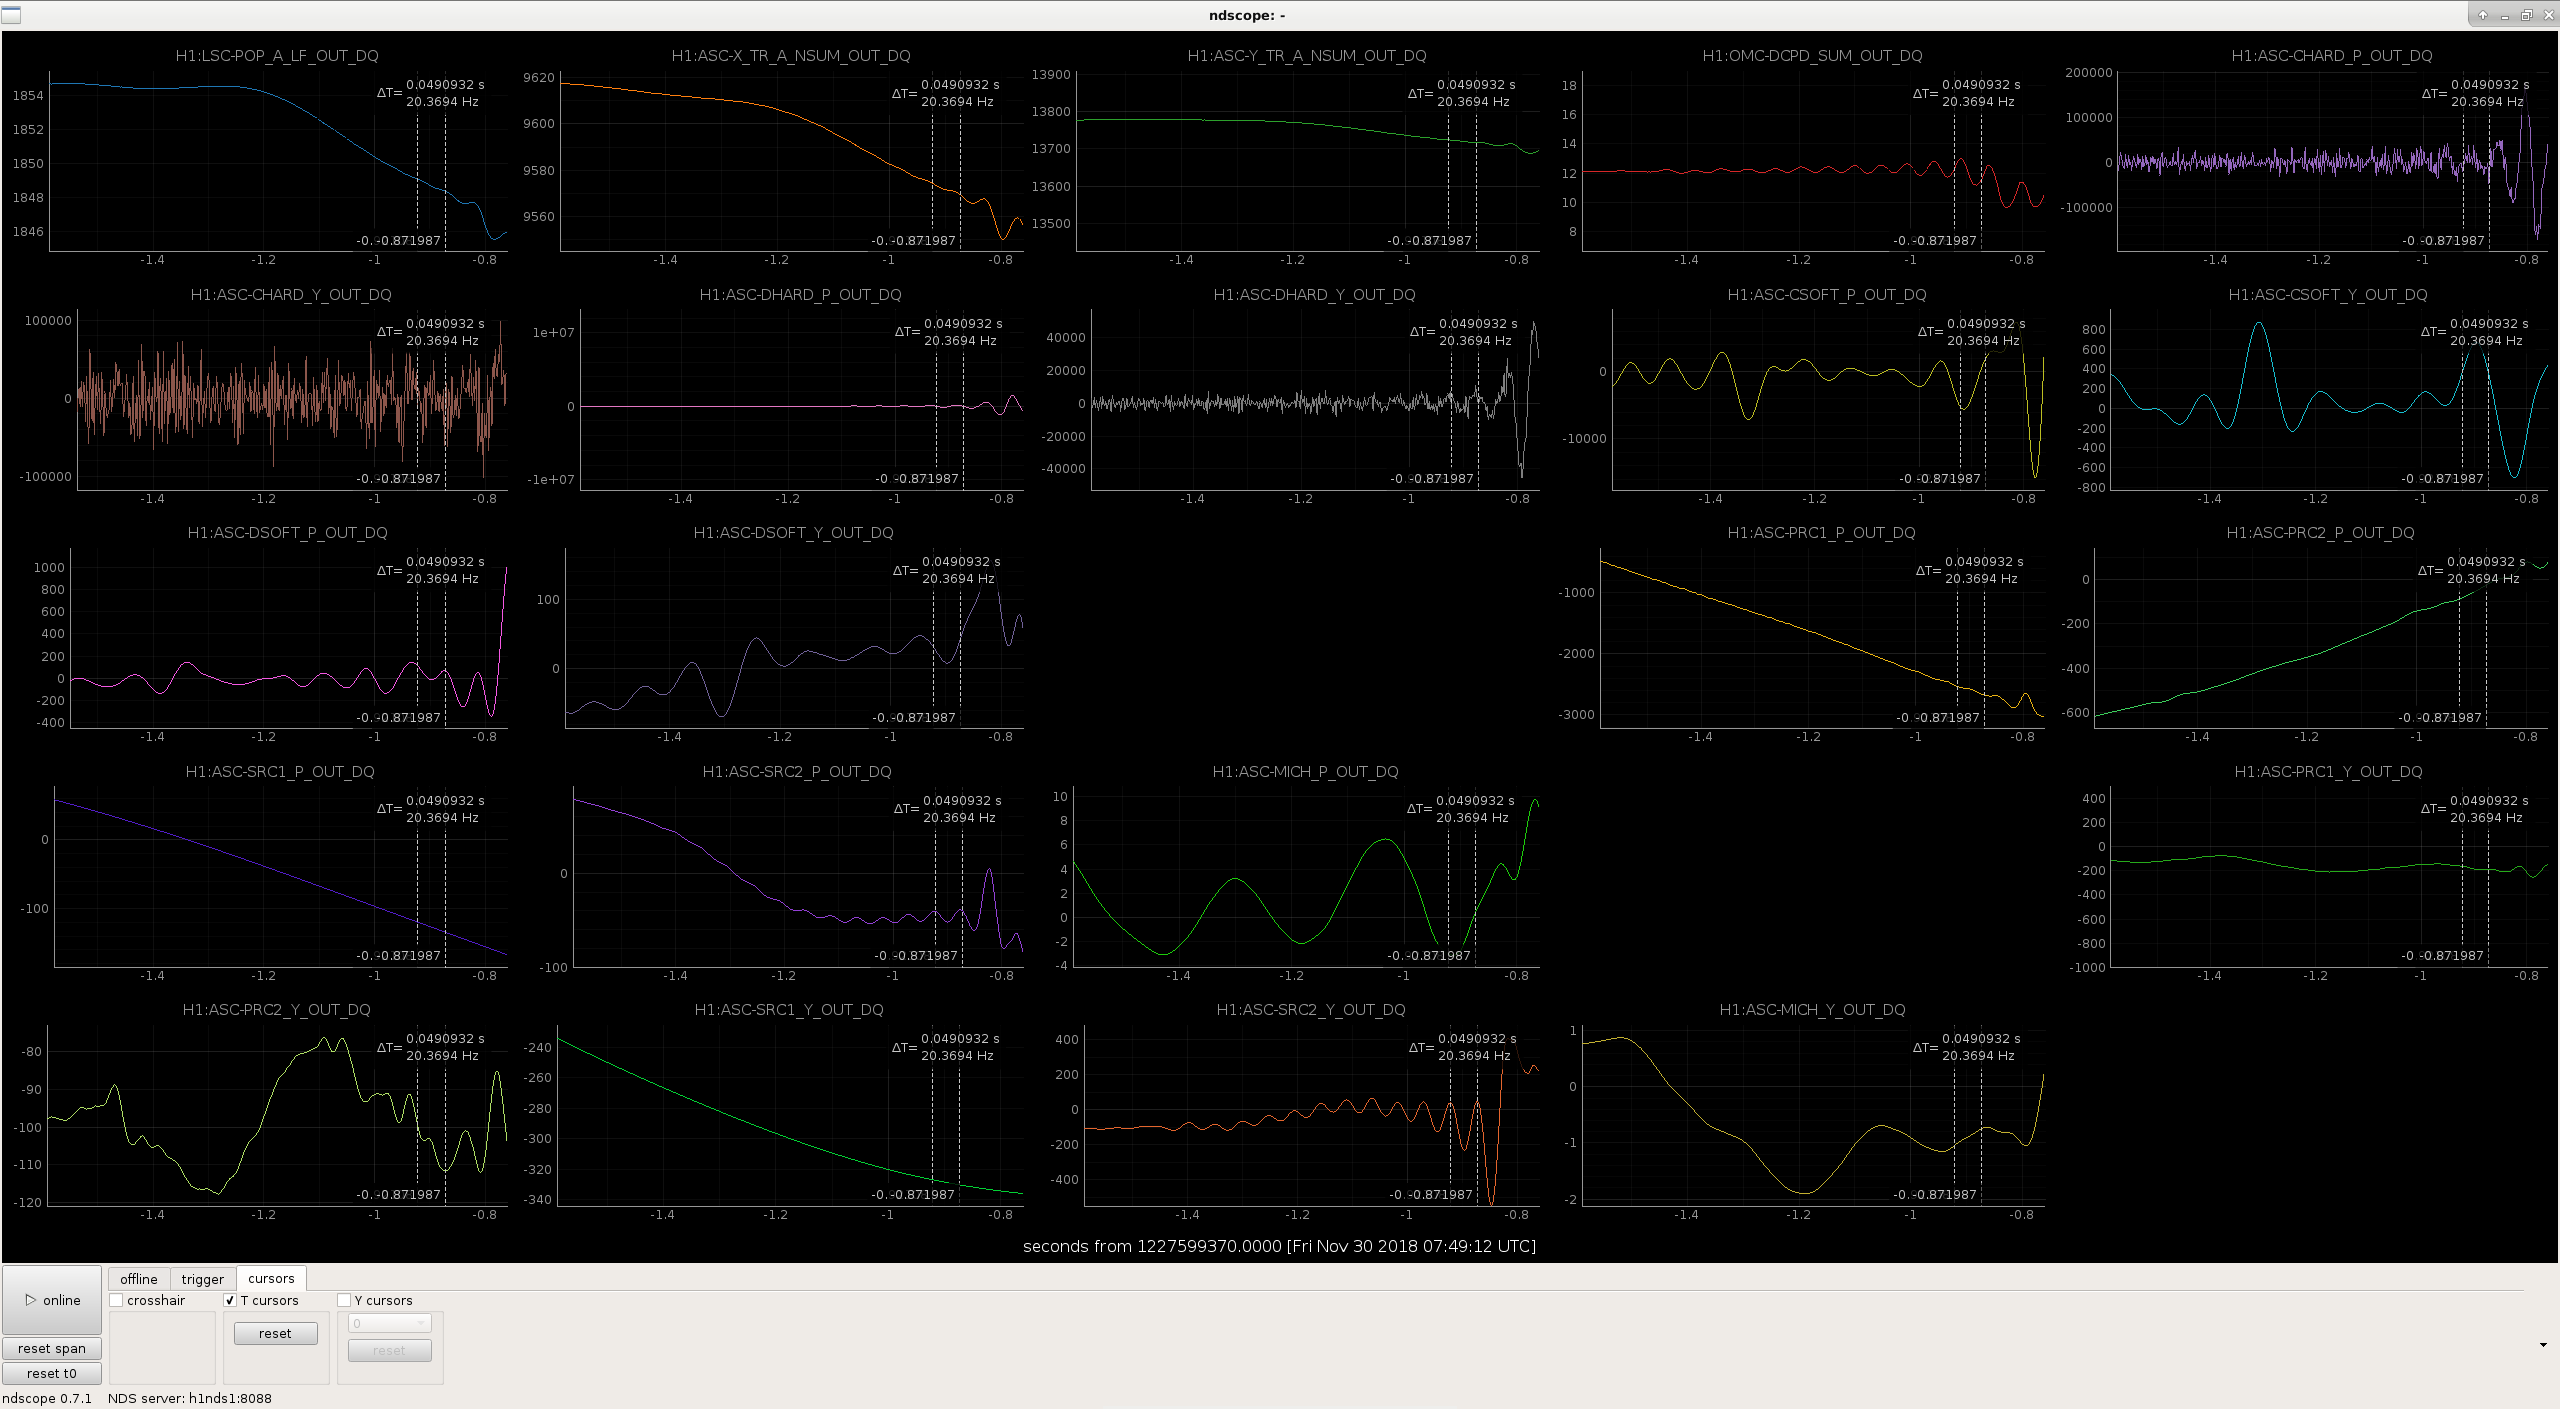Viewport: 2560px width, 1409px height.
Task: Click the 'NDS server: h1nds1:8088' status text
Action: point(190,1398)
